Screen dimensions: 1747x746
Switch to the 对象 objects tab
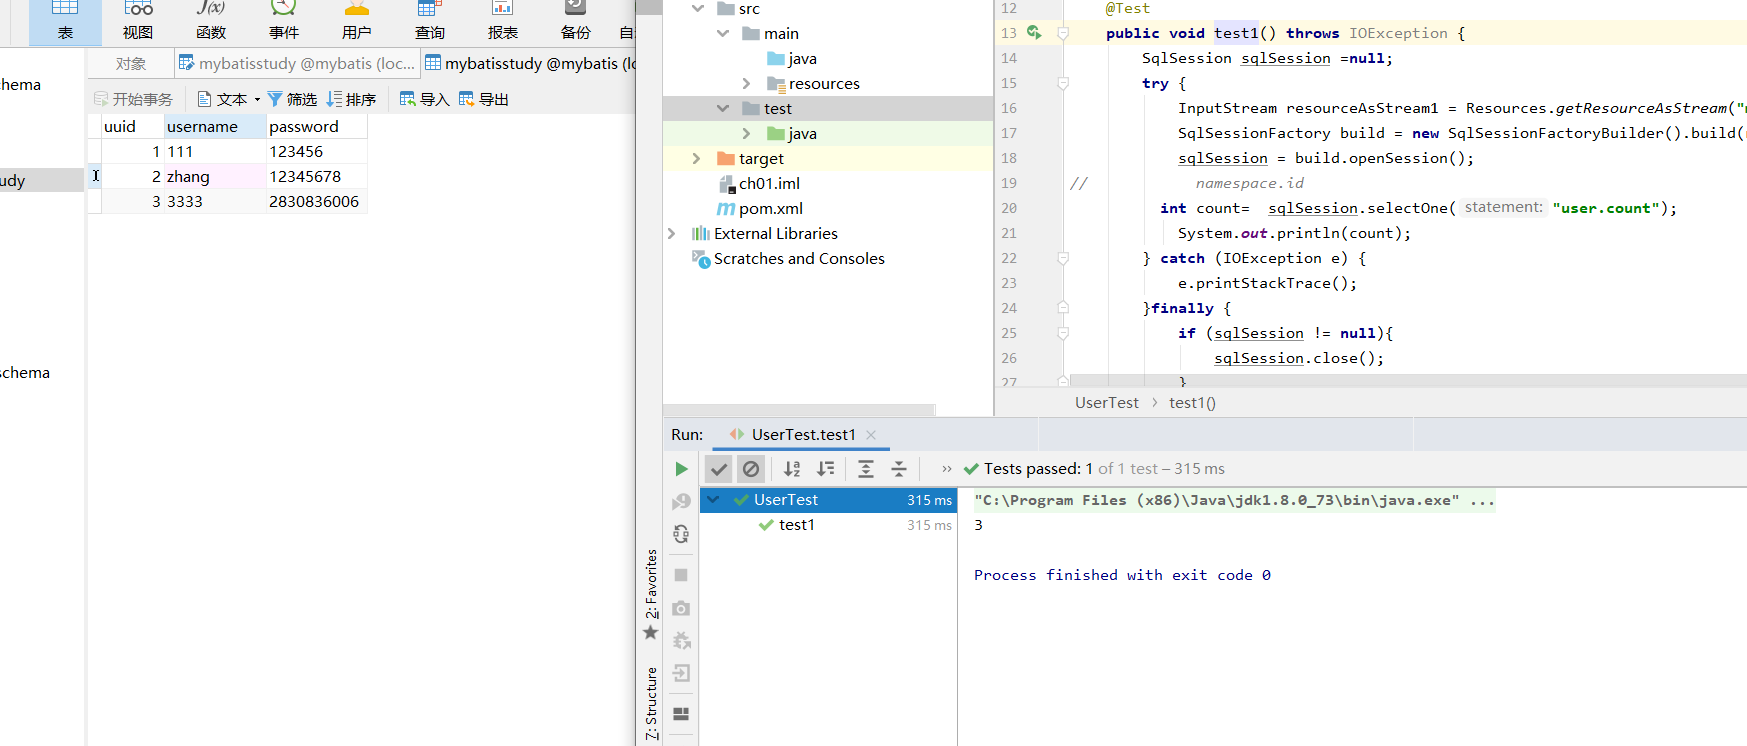pyautogui.click(x=131, y=64)
